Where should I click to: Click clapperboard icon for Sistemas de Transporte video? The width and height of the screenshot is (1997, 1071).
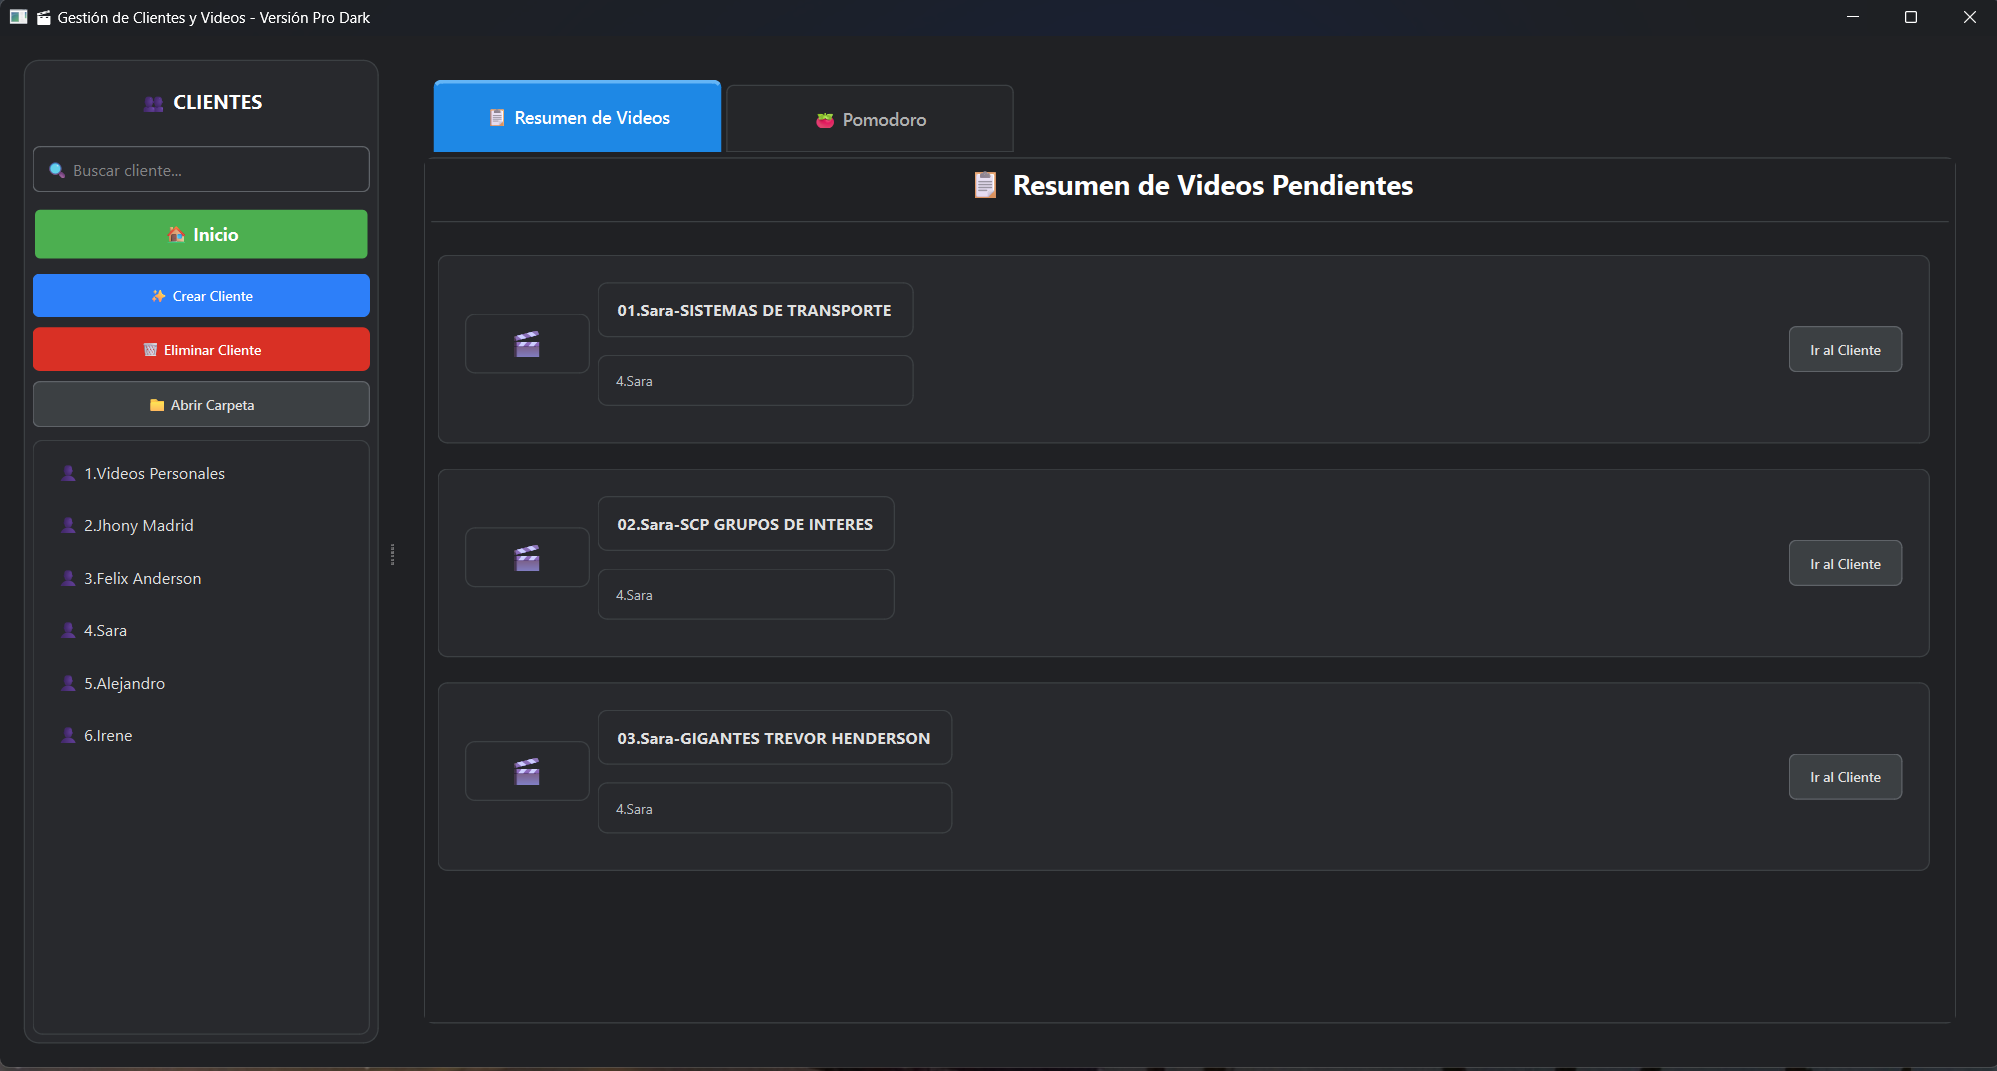(527, 344)
